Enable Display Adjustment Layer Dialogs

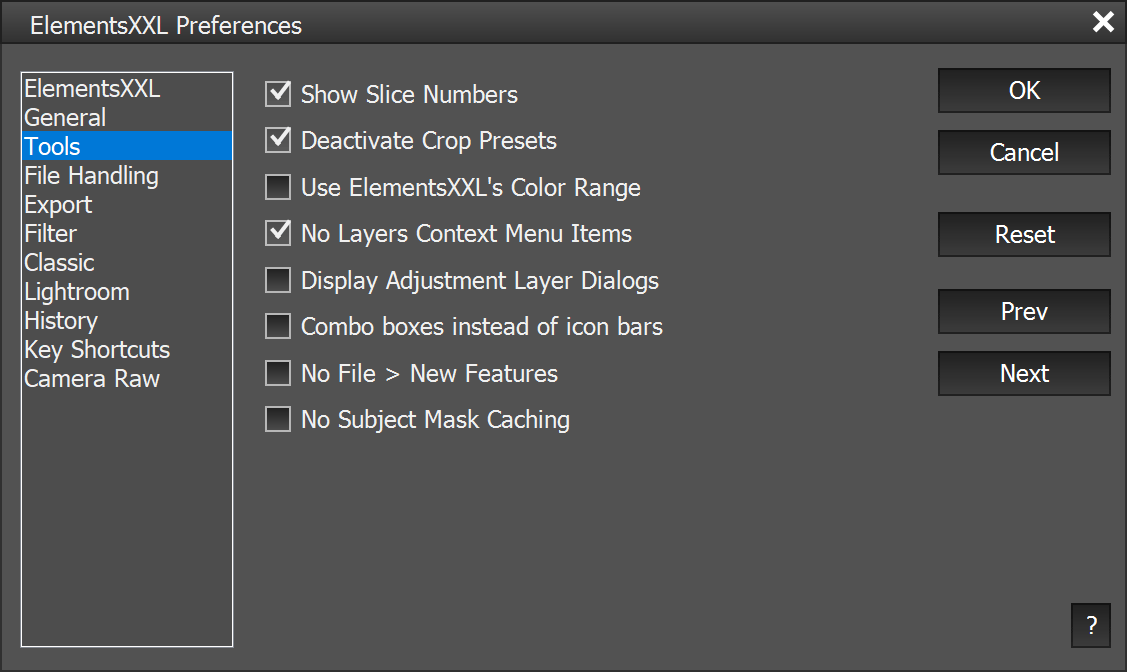point(278,280)
